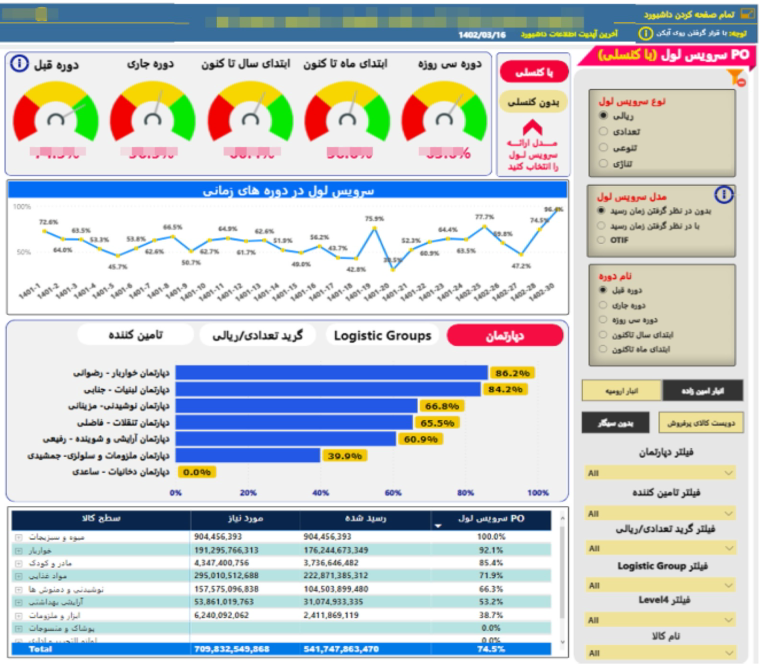Click the دوره قبل gauge
Image resolution: width=764 pixels, height=667 pixels.
(55, 112)
